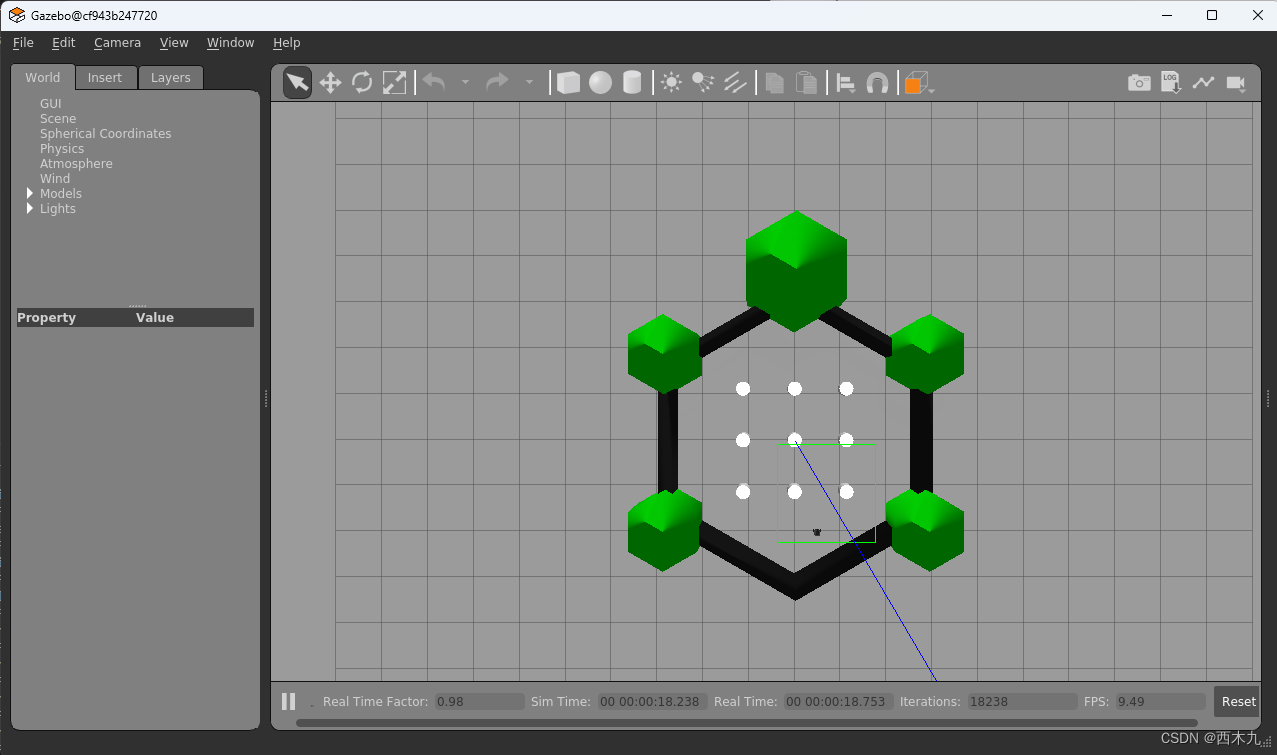Click the Gazebo app icon in title bar
1277x755 pixels.
click(17, 15)
